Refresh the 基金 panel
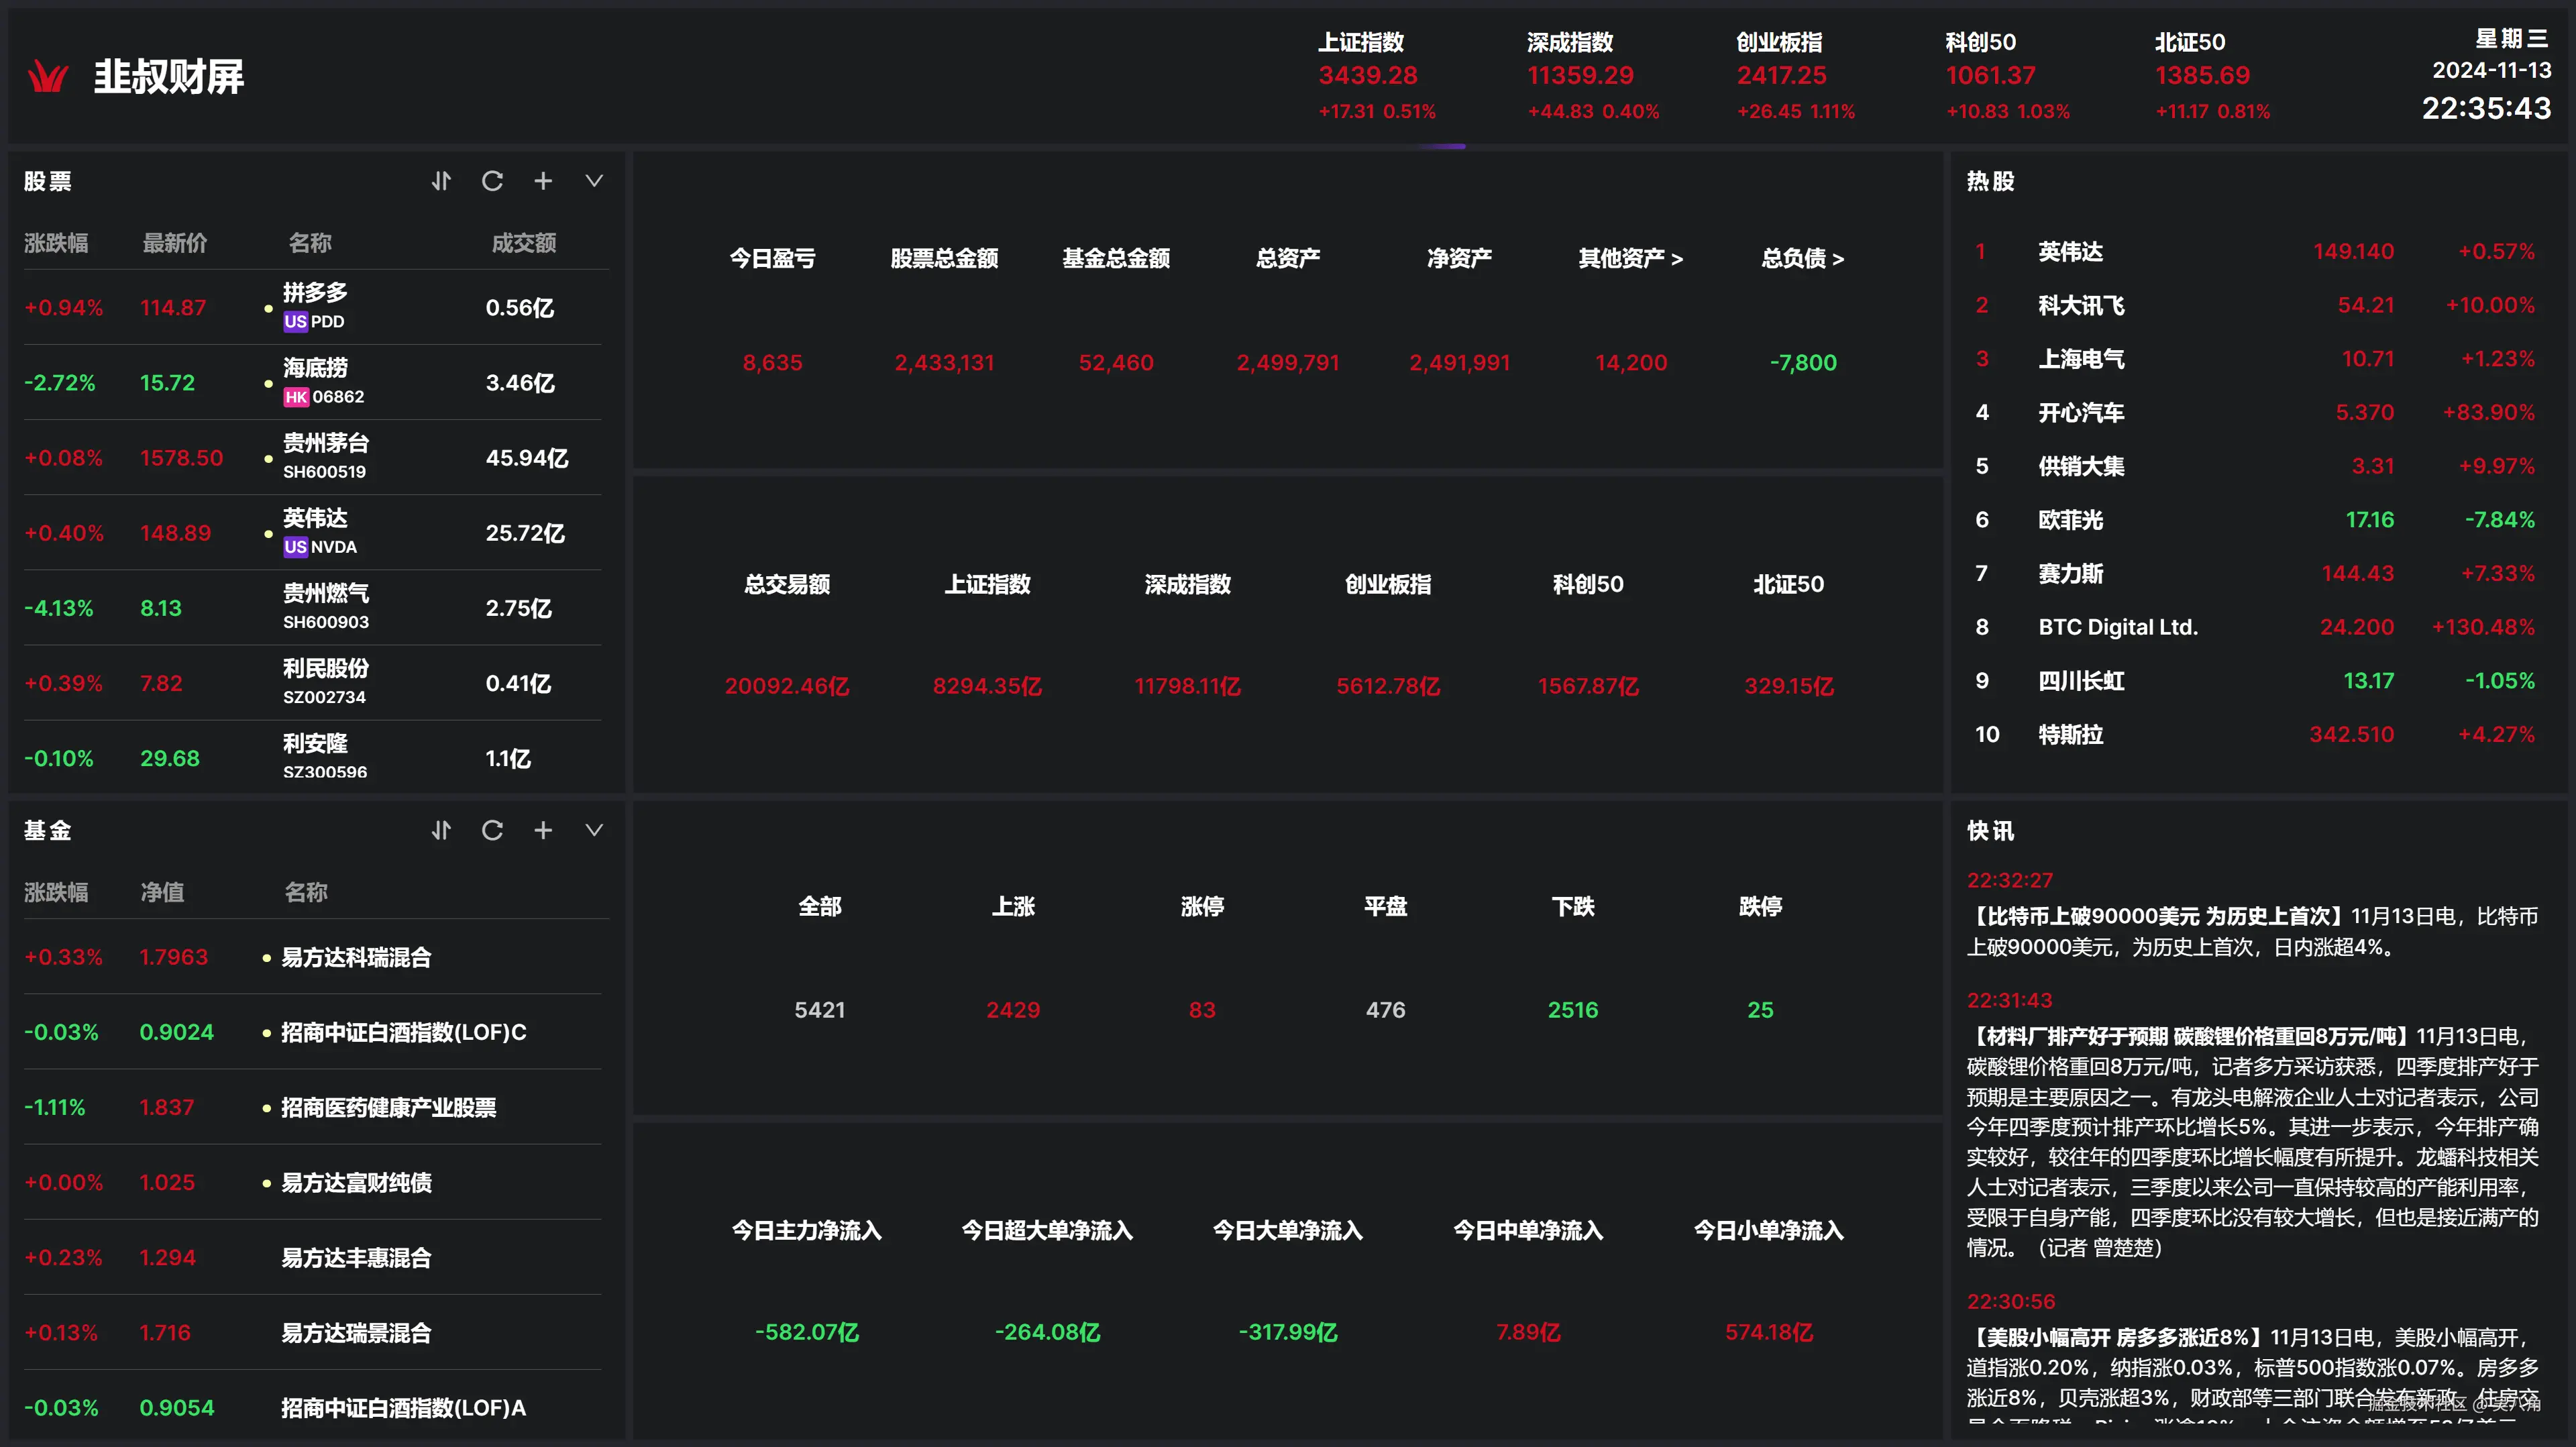 492,830
